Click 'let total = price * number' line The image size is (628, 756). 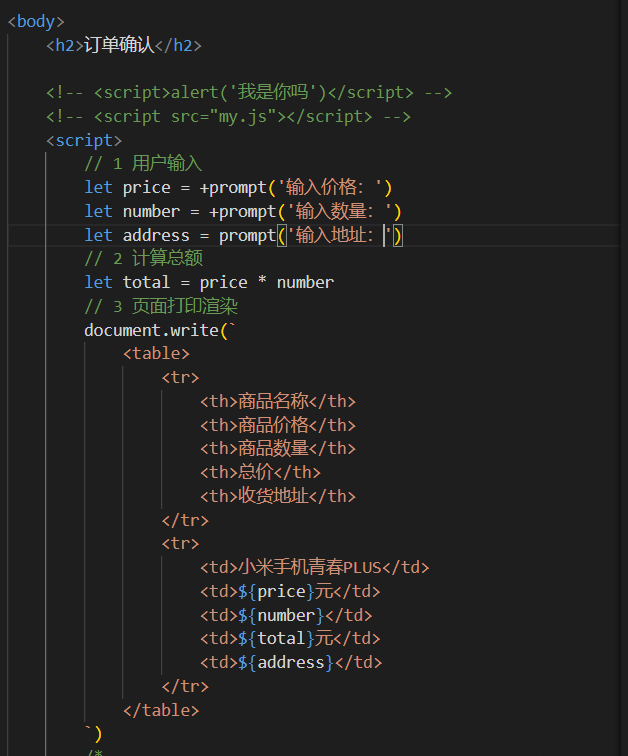click(x=209, y=282)
